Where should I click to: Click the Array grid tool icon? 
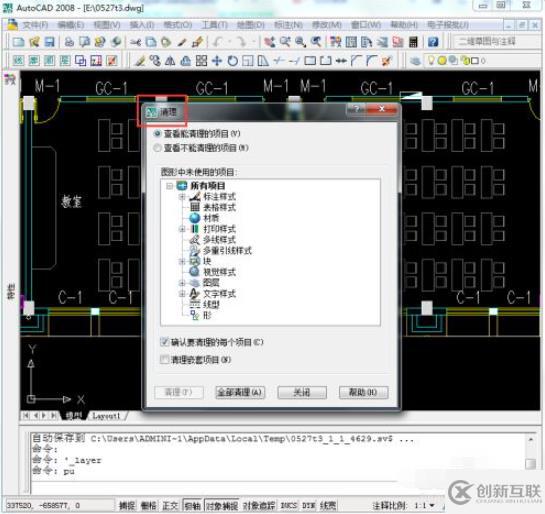click(x=201, y=61)
